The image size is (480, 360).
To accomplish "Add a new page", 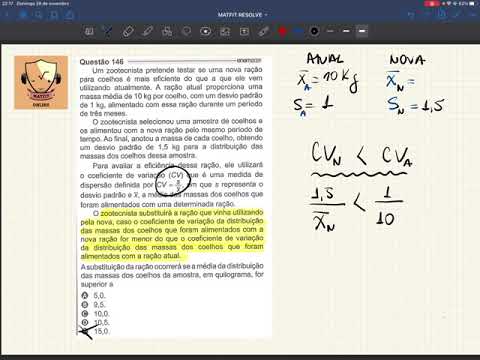I will (x=442, y=15).
